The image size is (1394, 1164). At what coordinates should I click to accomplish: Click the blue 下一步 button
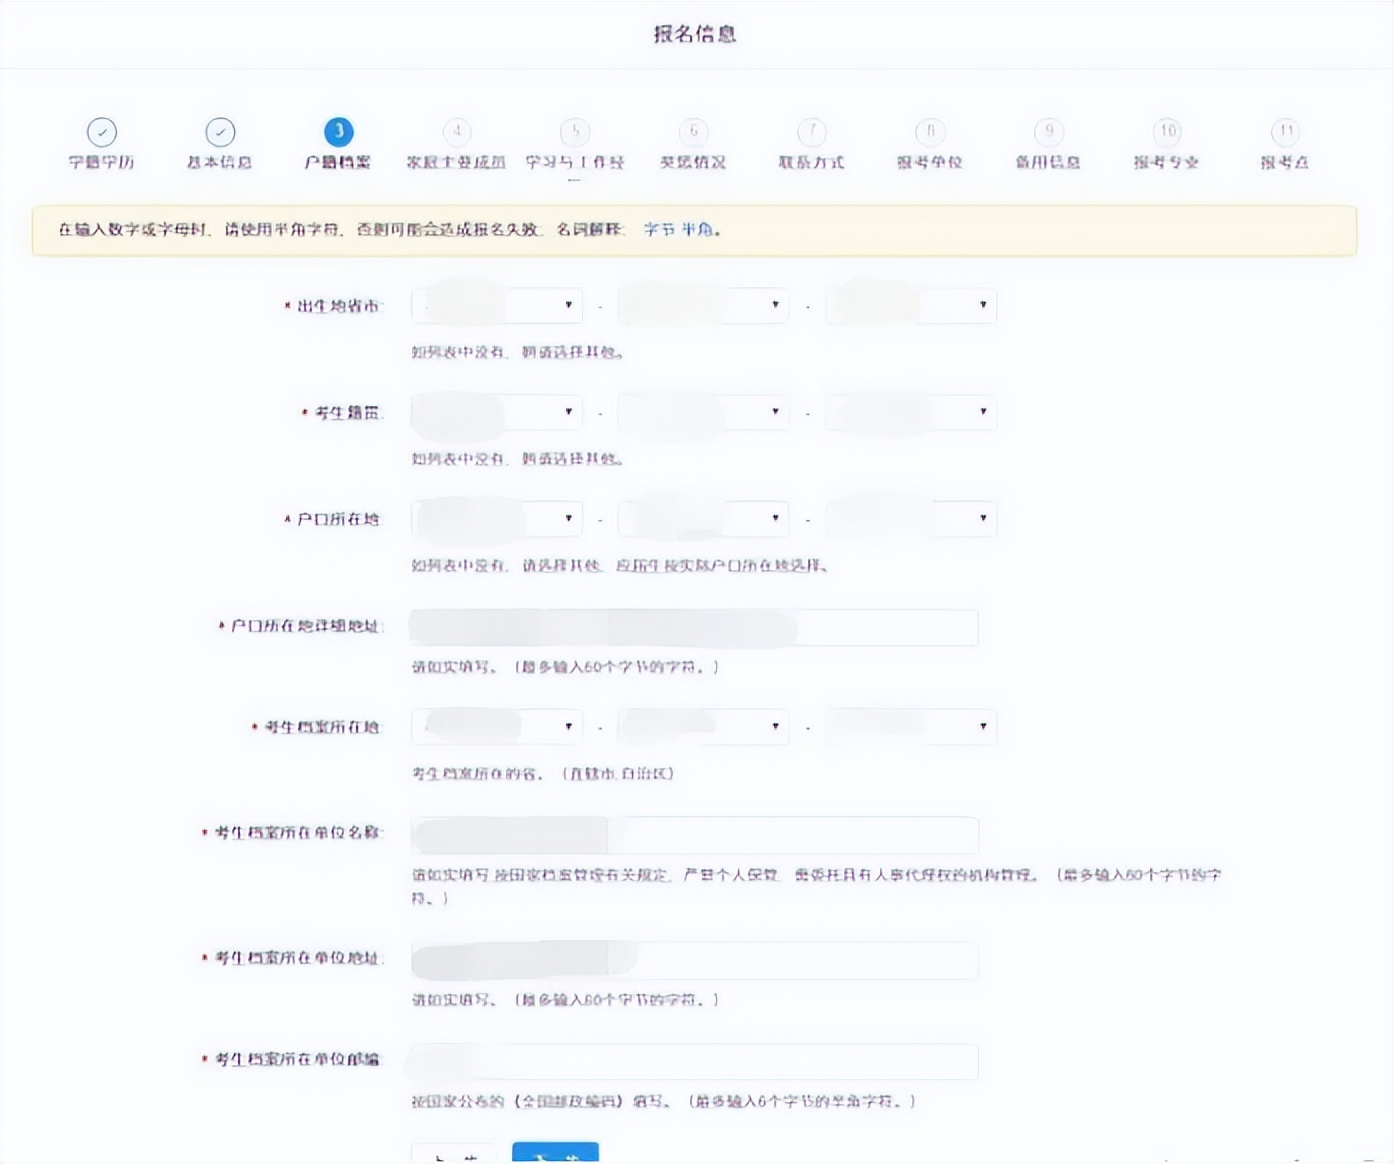click(555, 1155)
